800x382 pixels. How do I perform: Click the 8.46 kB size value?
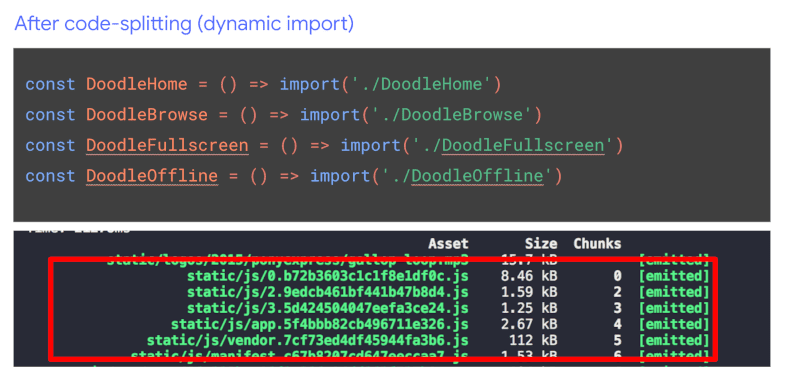(x=529, y=276)
